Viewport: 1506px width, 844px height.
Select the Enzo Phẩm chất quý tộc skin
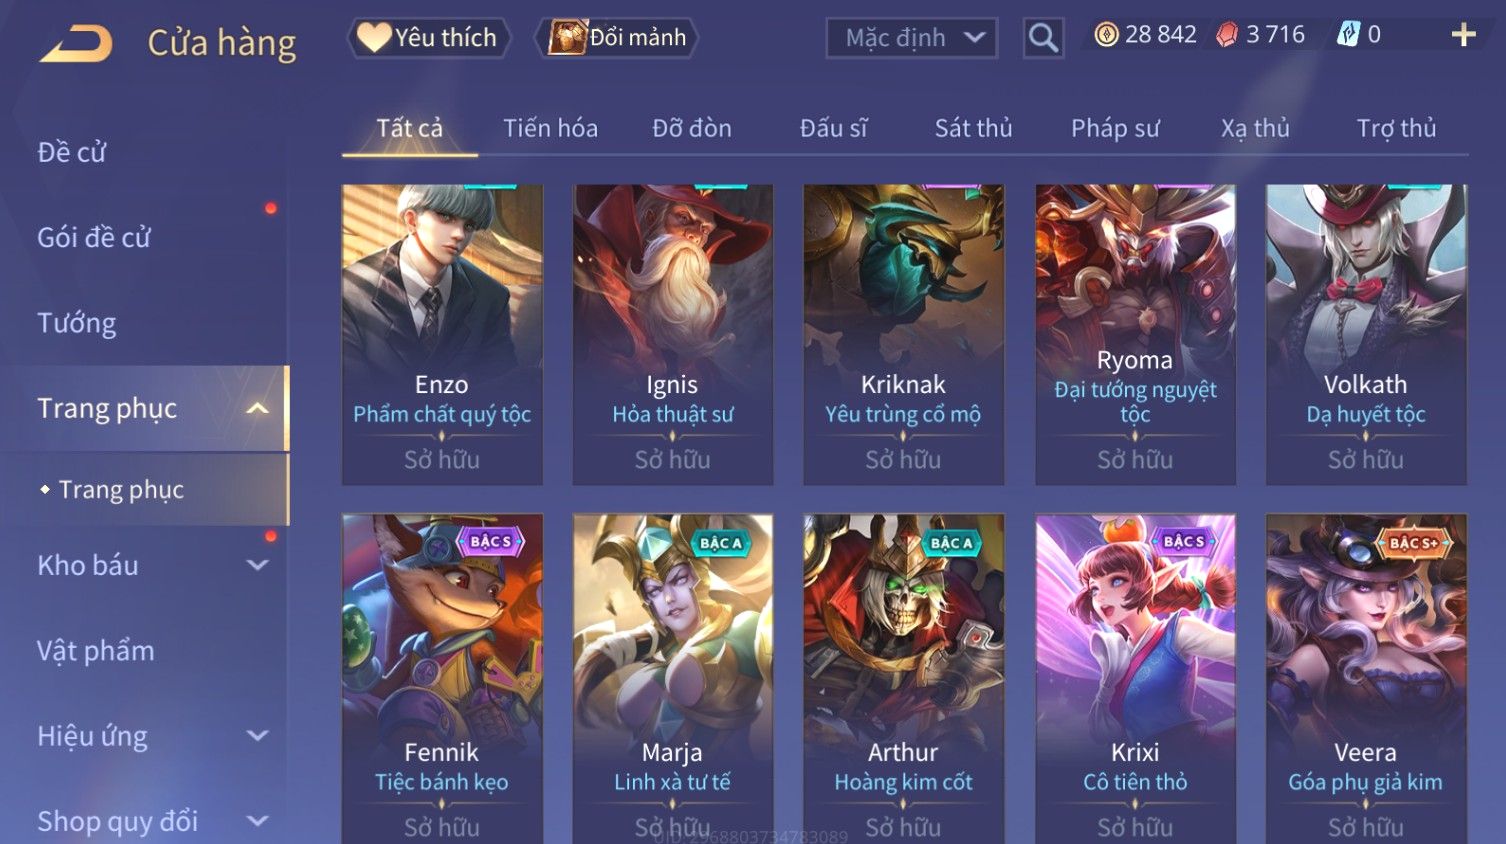point(442,335)
